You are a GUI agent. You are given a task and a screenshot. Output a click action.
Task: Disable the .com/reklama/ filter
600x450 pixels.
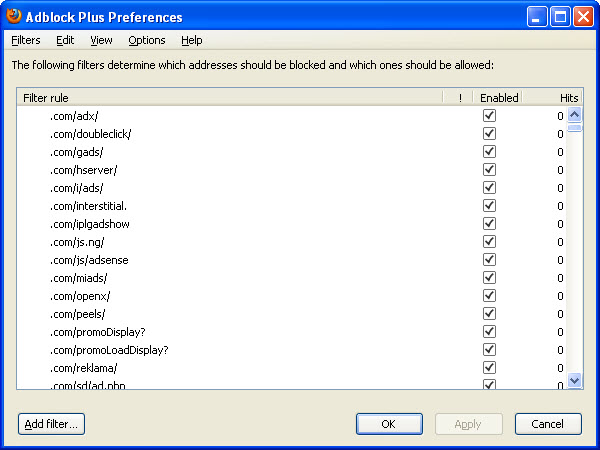click(x=489, y=367)
